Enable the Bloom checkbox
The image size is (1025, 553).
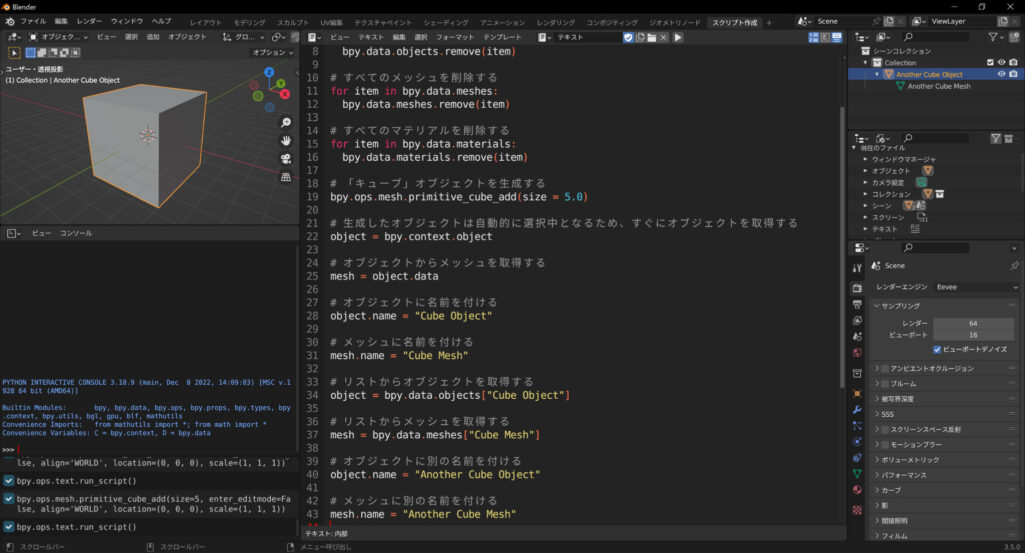(x=885, y=384)
